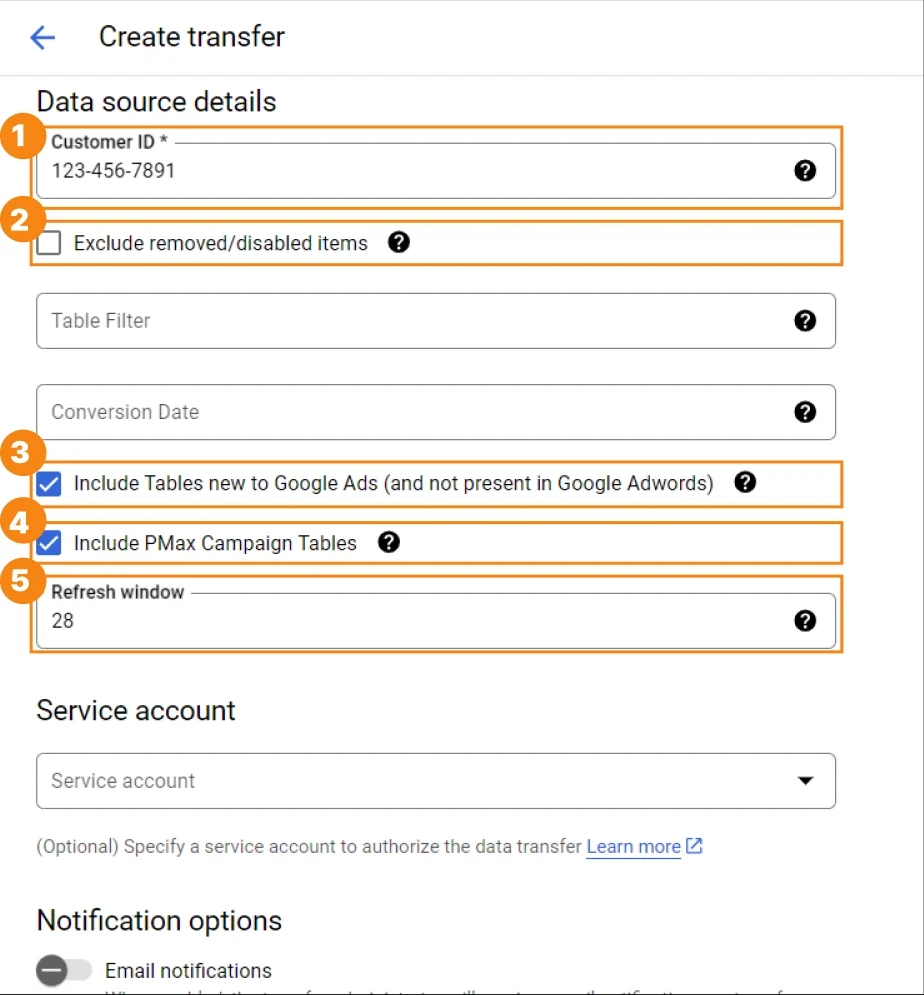924x995 pixels.
Task: Click the Email notifications label
Action: point(188,971)
